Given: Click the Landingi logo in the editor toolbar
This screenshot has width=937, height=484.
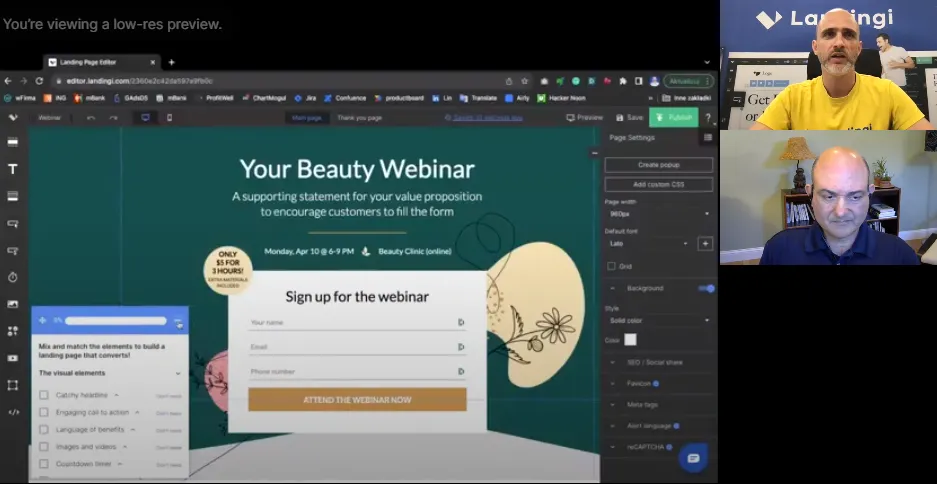Looking at the screenshot, I should point(13,118).
